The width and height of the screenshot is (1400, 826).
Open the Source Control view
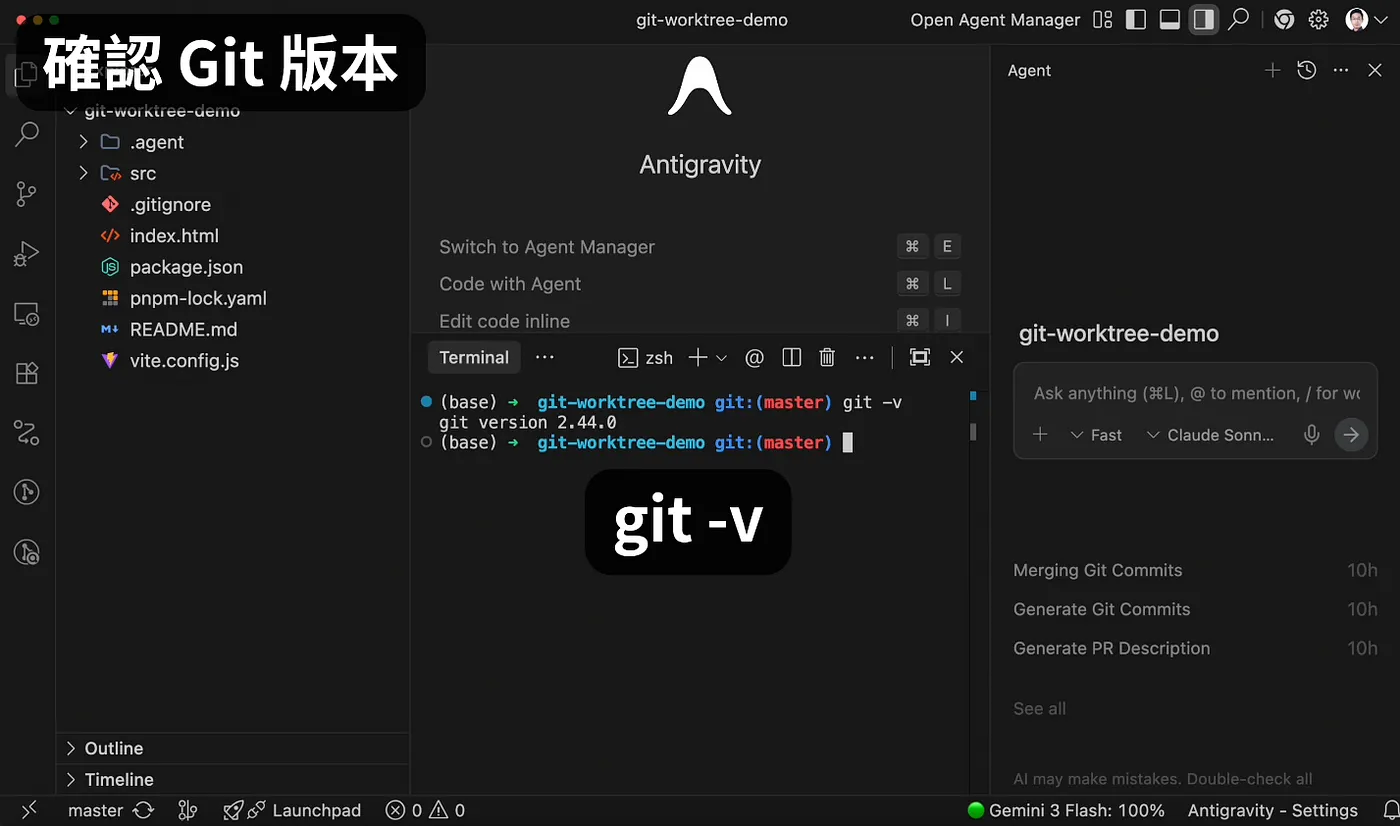27,194
